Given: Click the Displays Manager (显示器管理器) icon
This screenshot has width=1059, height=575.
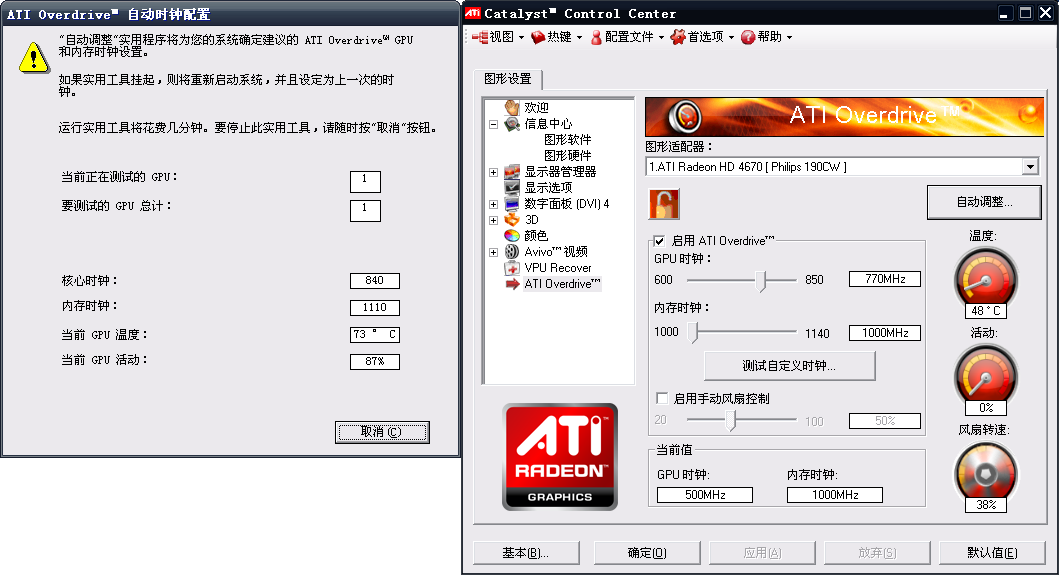Looking at the screenshot, I should (512, 172).
